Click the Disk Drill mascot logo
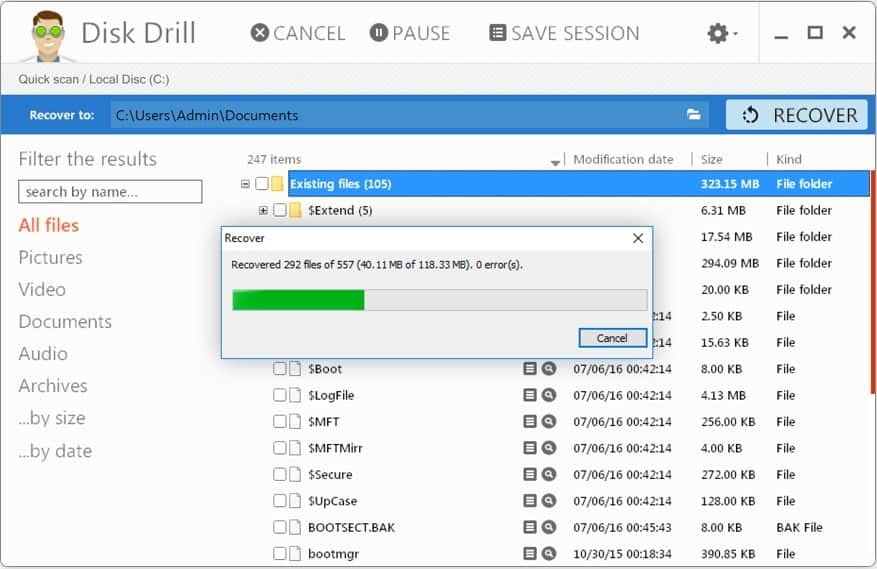The width and height of the screenshot is (877, 569). click(x=48, y=36)
